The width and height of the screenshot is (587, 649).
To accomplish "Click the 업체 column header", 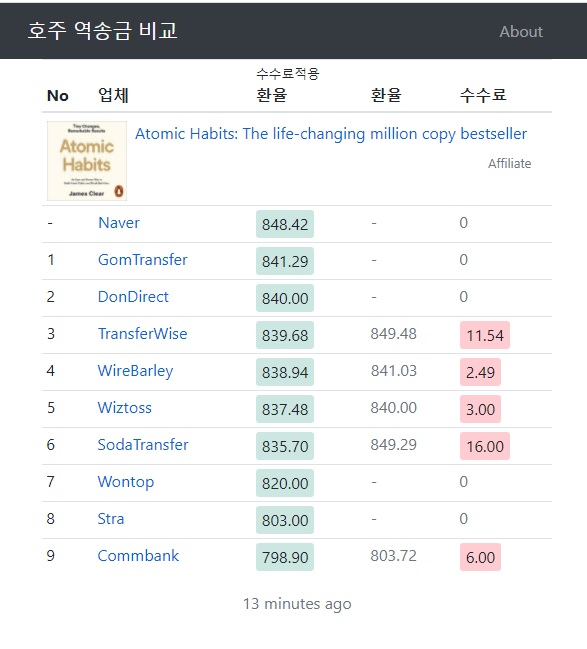I will point(113,95).
